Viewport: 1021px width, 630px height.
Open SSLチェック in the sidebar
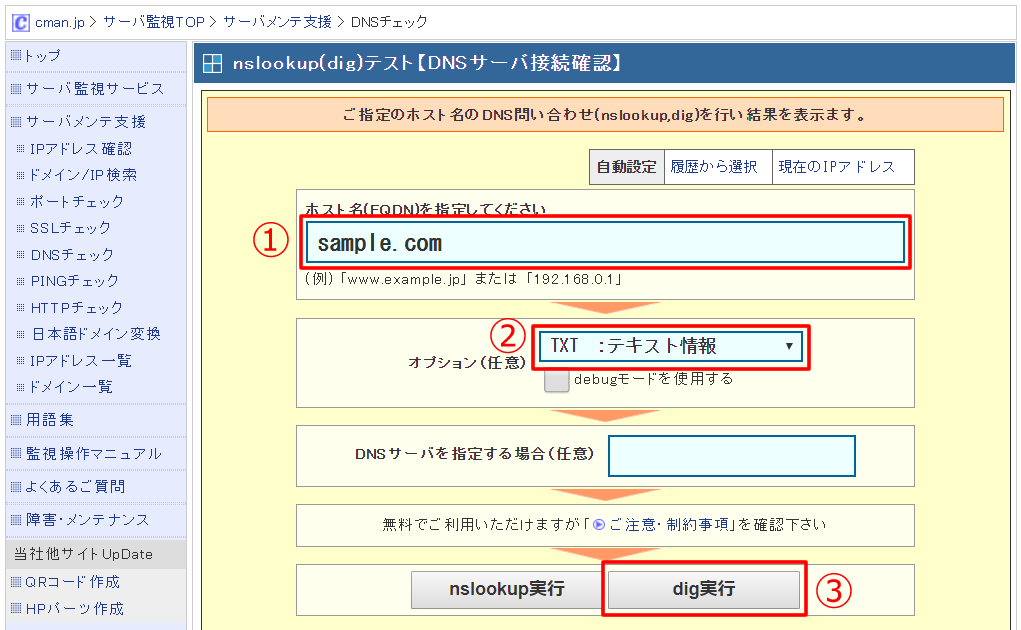coord(70,228)
